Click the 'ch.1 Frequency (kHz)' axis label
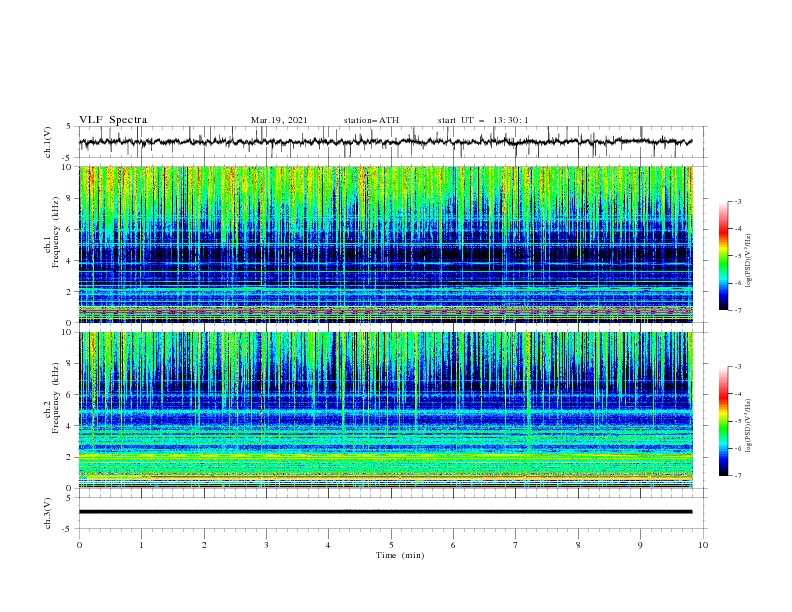 (52, 232)
